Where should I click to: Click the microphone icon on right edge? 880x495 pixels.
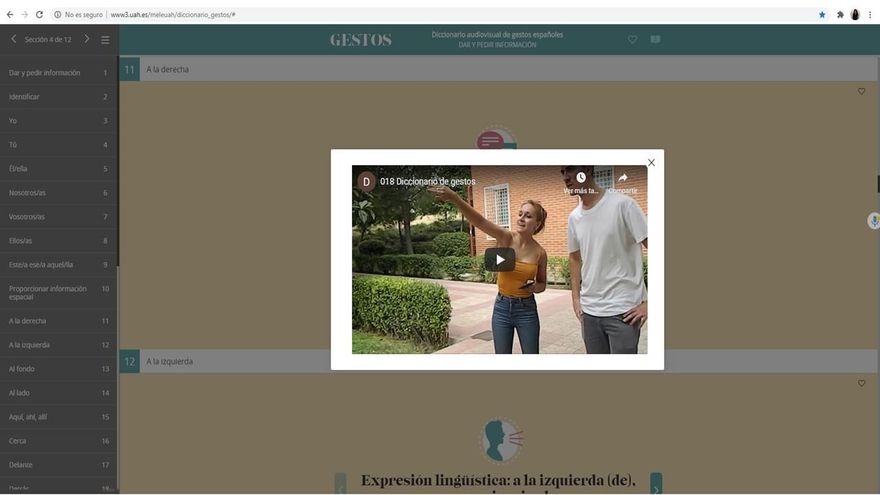click(873, 221)
